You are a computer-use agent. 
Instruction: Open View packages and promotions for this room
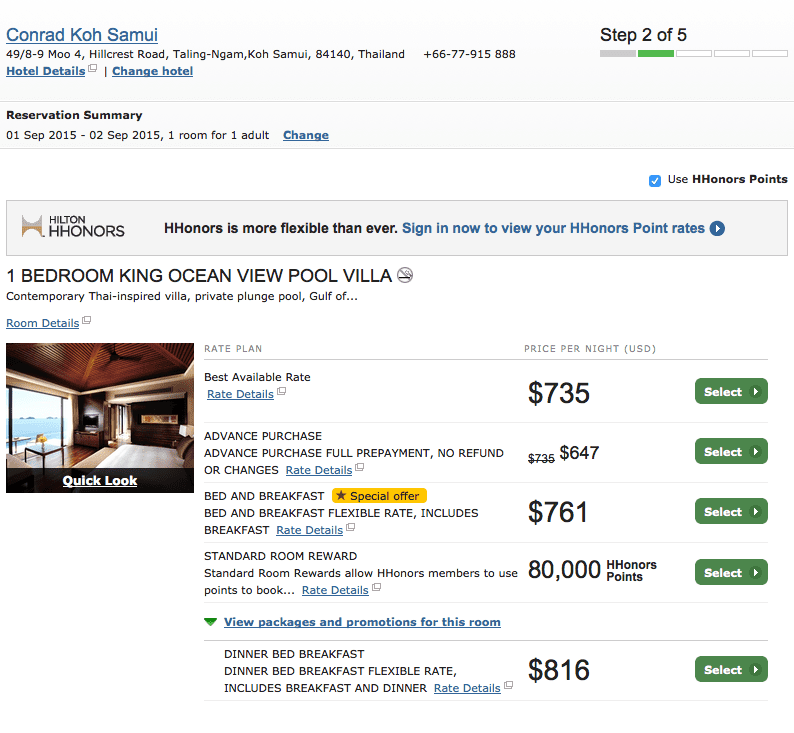click(362, 622)
